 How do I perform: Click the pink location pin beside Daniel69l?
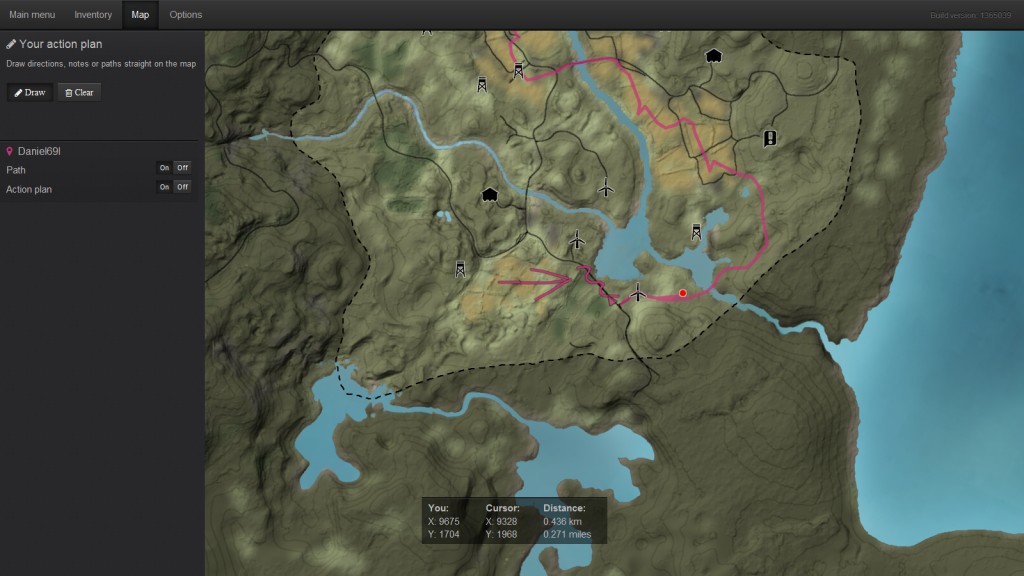pyautogui.click(x=10, y=151)
